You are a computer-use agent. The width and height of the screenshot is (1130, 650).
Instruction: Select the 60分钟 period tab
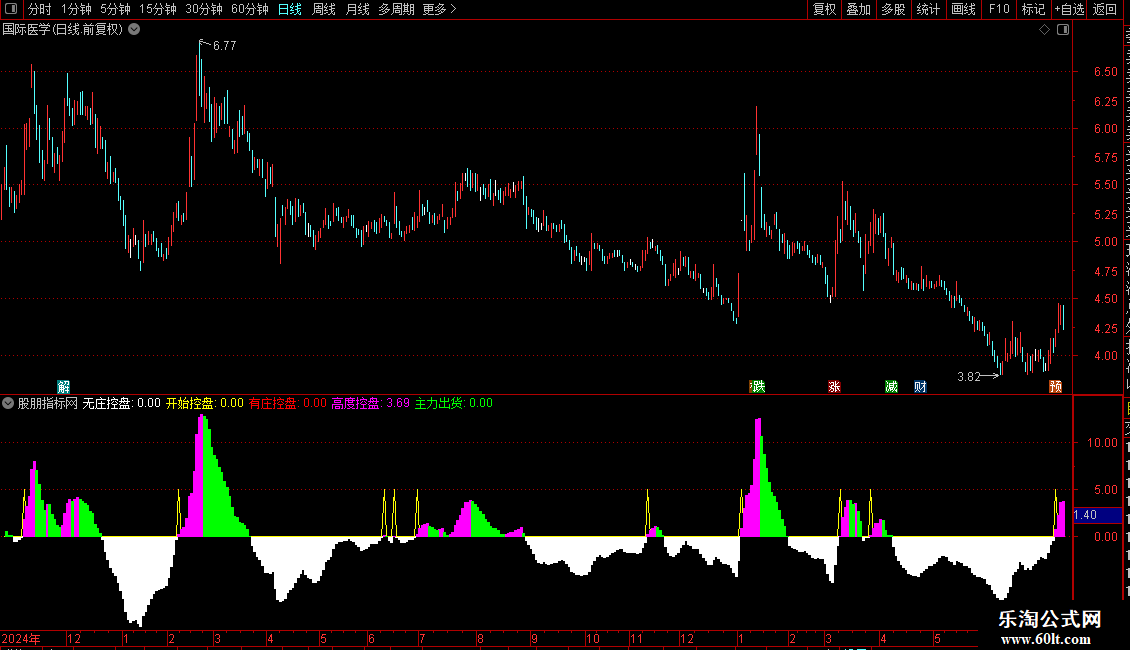click(x=250, y=9)
